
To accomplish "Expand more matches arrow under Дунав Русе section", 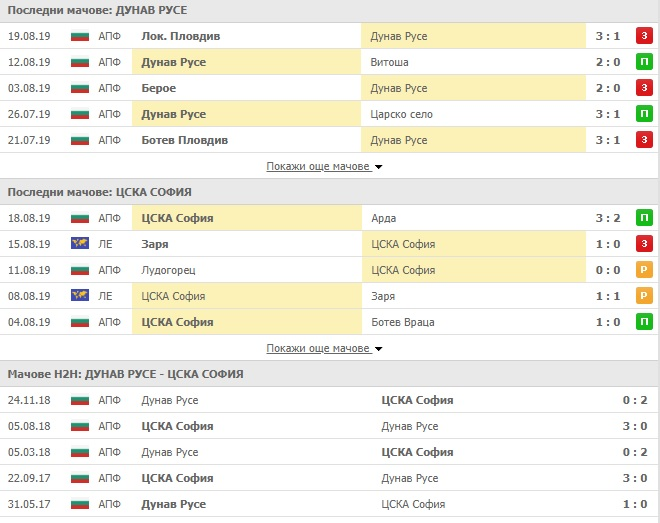I will pyautogui.click(x=378, y=167).
